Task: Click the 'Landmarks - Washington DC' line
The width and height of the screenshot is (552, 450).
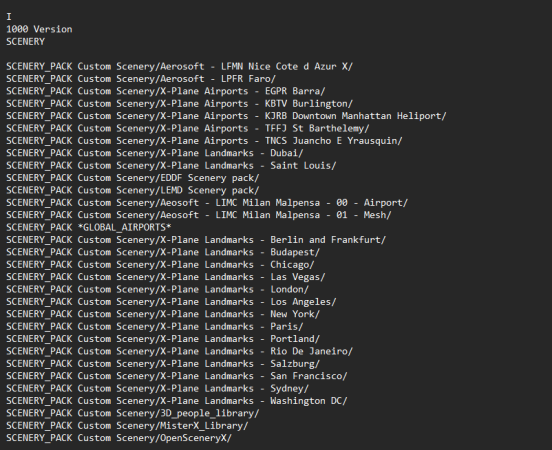Action: point(176,401)
